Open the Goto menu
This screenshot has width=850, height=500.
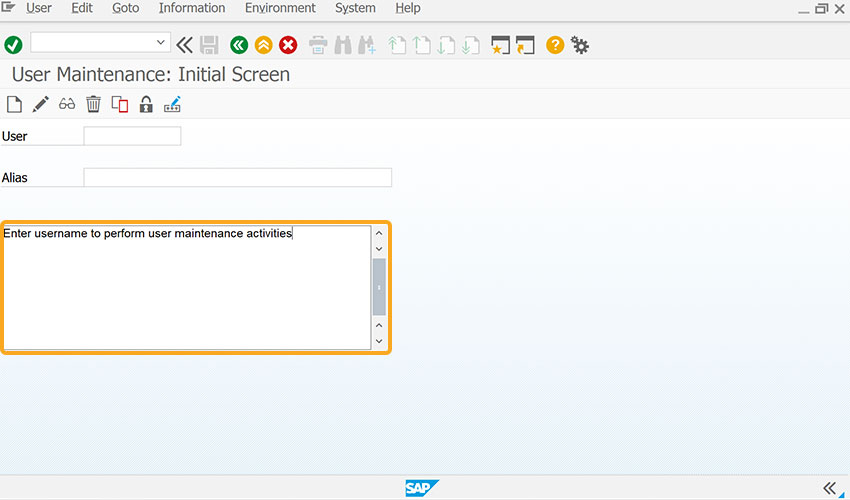pos(126,8)
